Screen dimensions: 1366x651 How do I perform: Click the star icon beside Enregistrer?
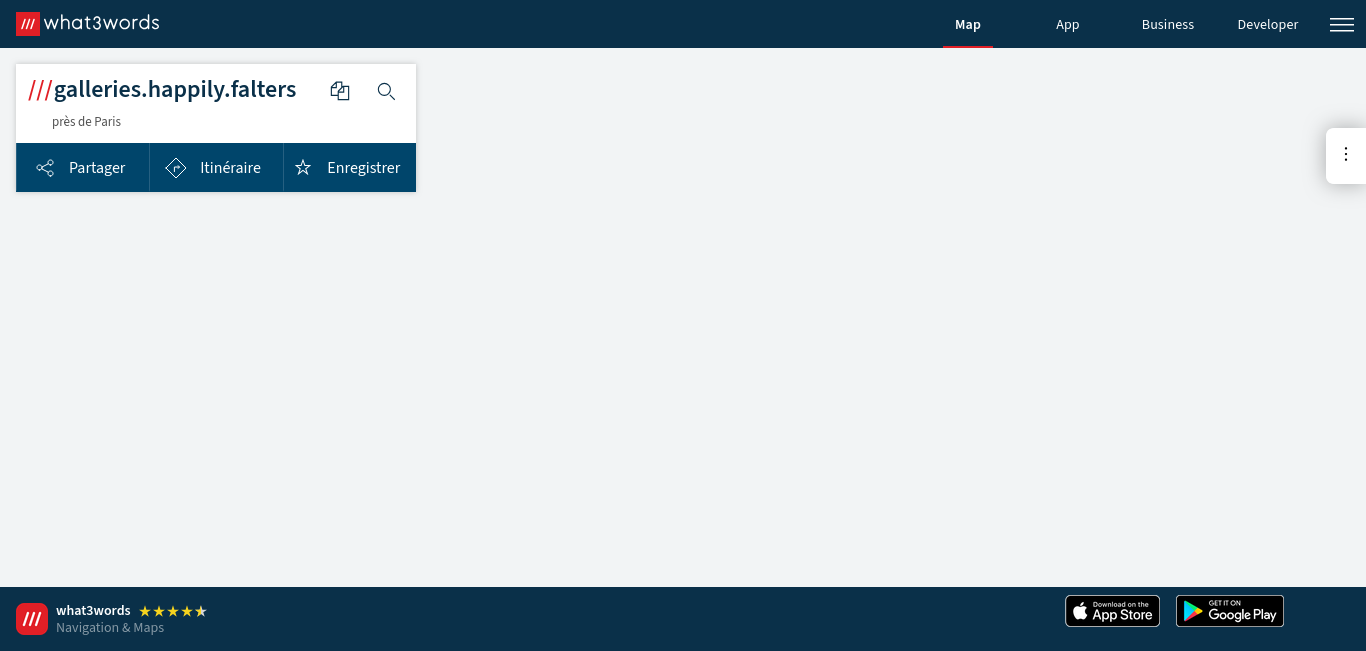(x=303, y=168)
